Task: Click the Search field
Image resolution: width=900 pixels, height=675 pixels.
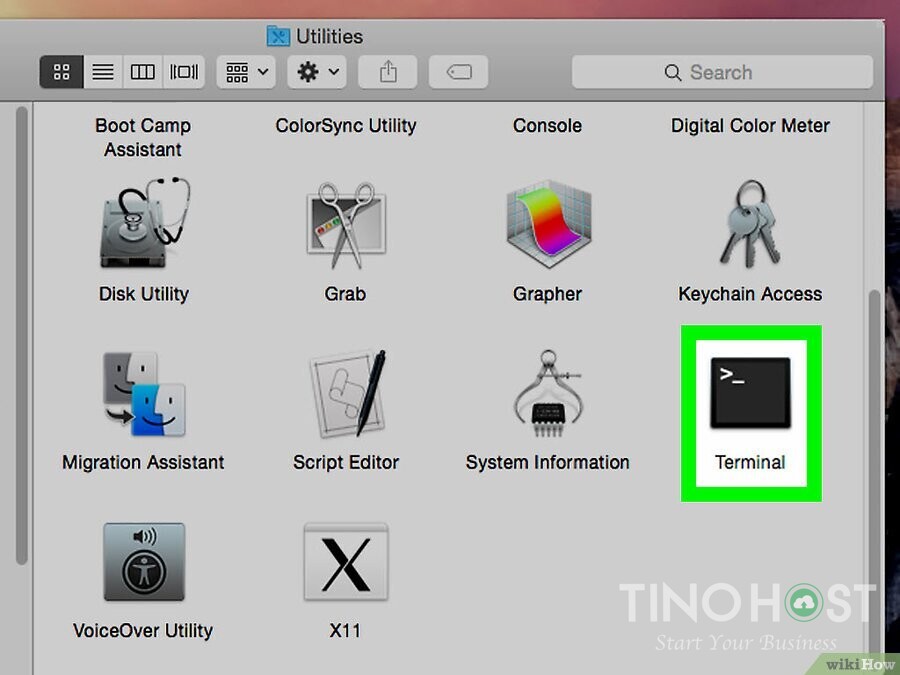Action: coord(722,72)
